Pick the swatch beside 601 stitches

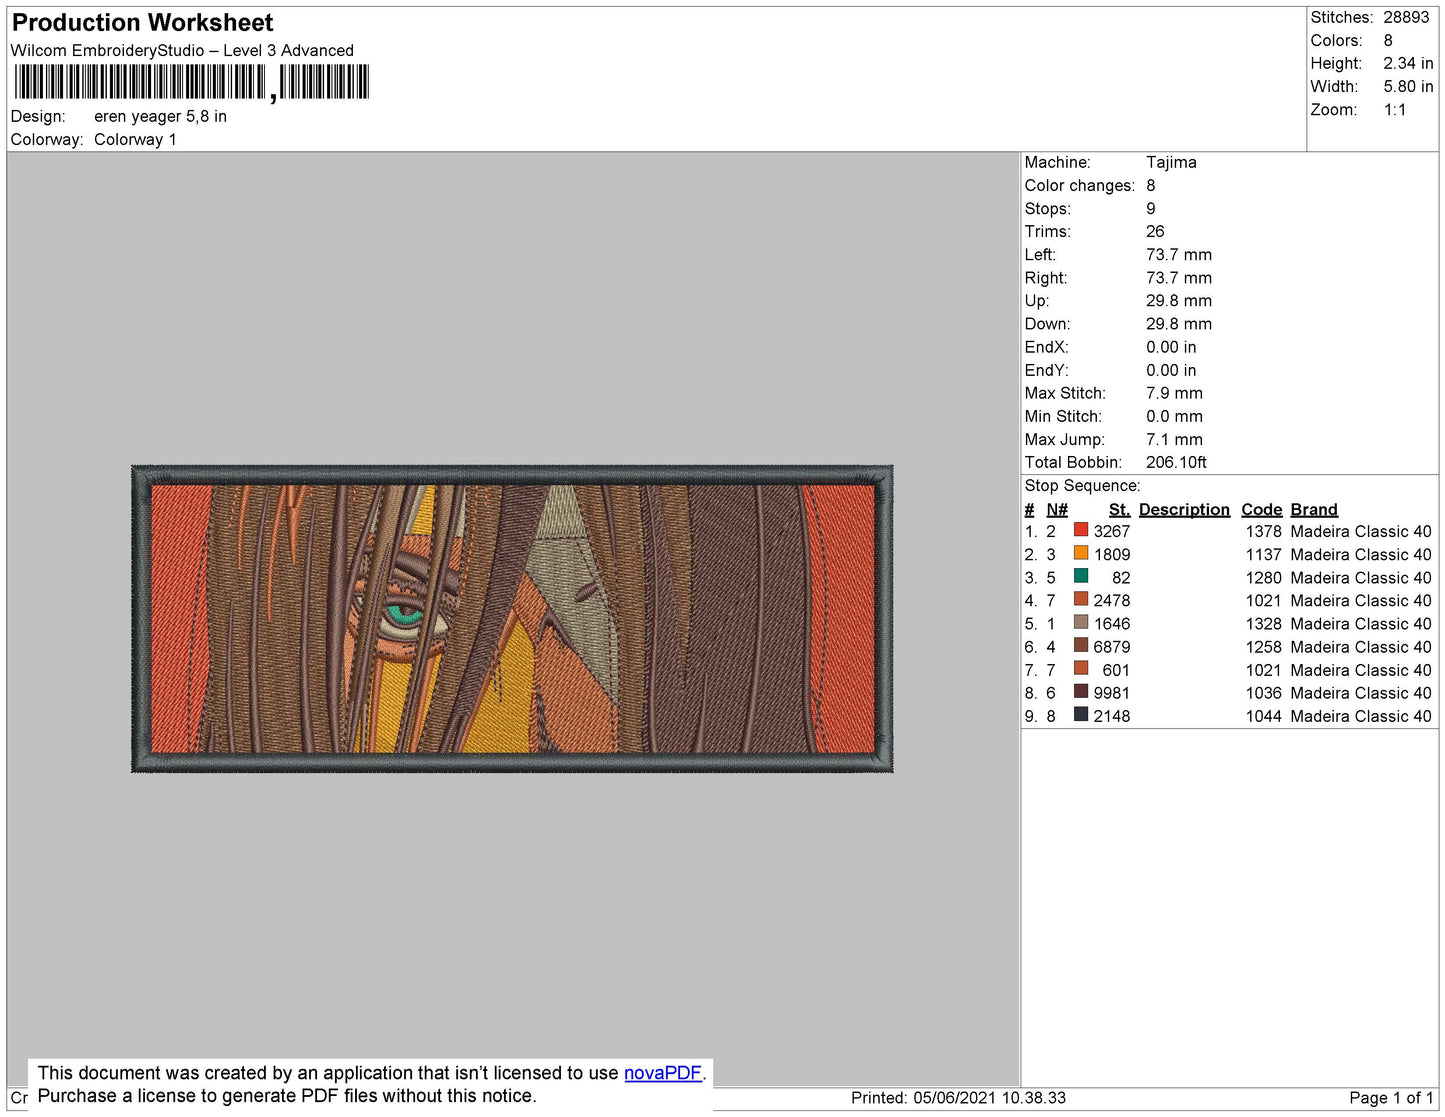pos(1081,668)
